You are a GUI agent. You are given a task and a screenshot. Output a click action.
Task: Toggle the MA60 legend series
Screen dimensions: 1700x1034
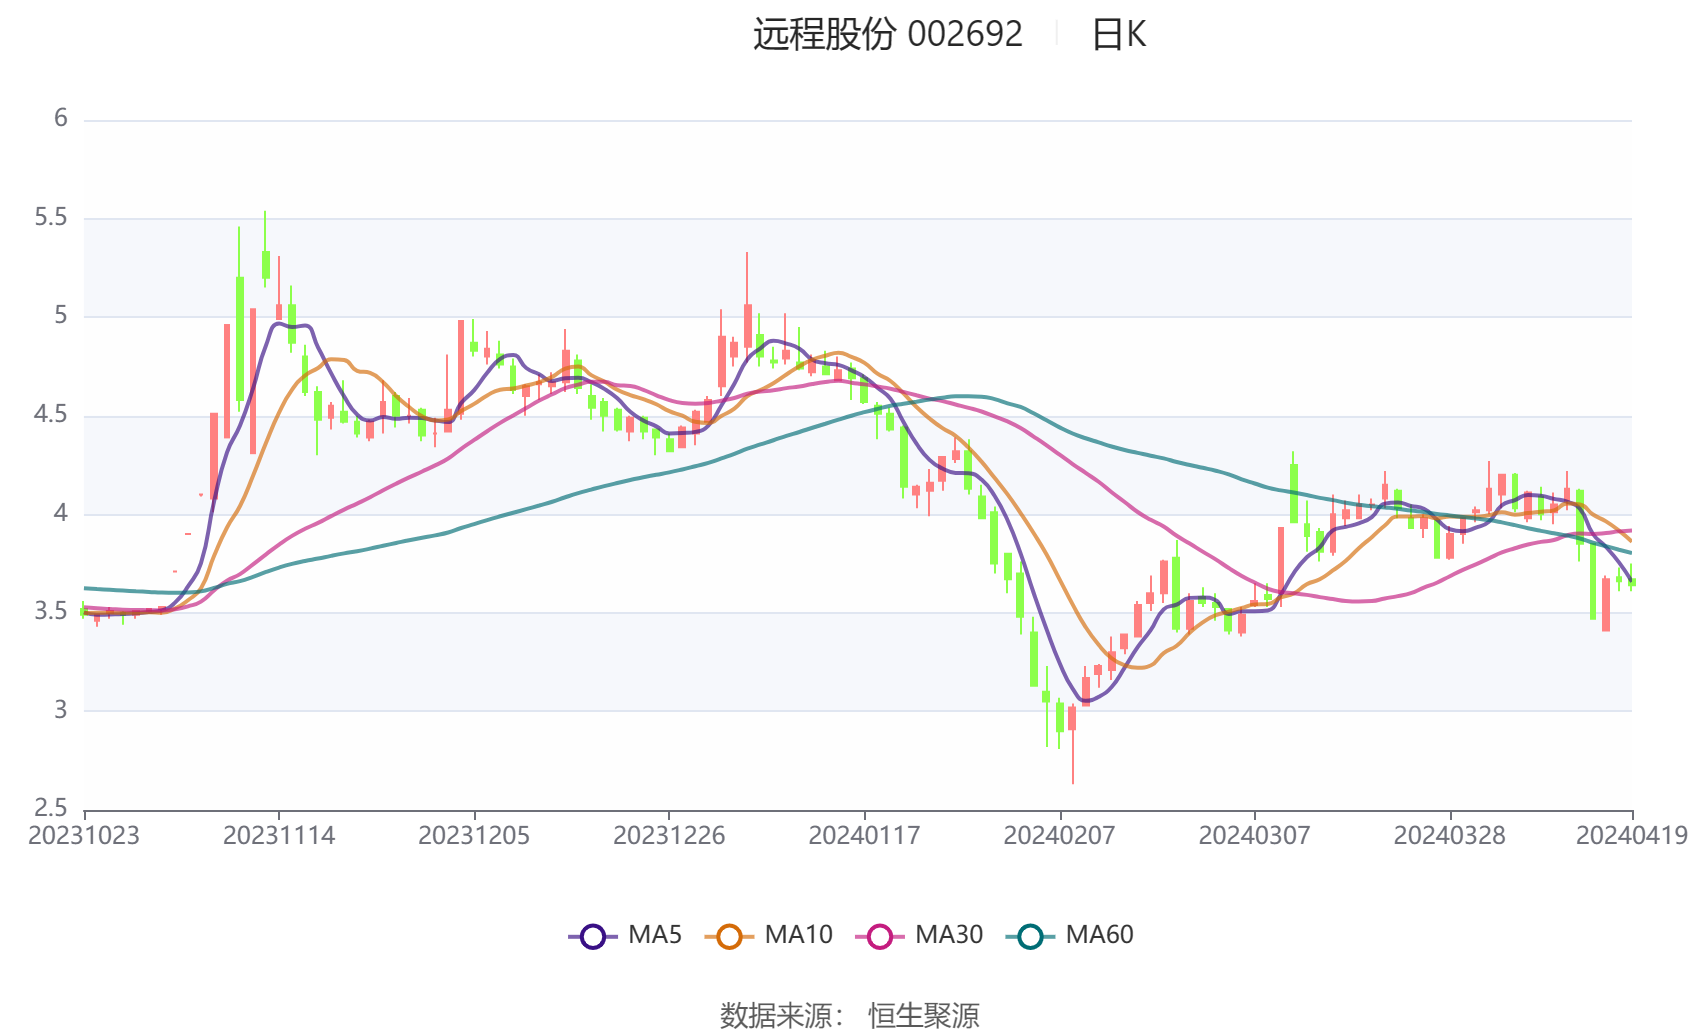[x=1070, y=936]
